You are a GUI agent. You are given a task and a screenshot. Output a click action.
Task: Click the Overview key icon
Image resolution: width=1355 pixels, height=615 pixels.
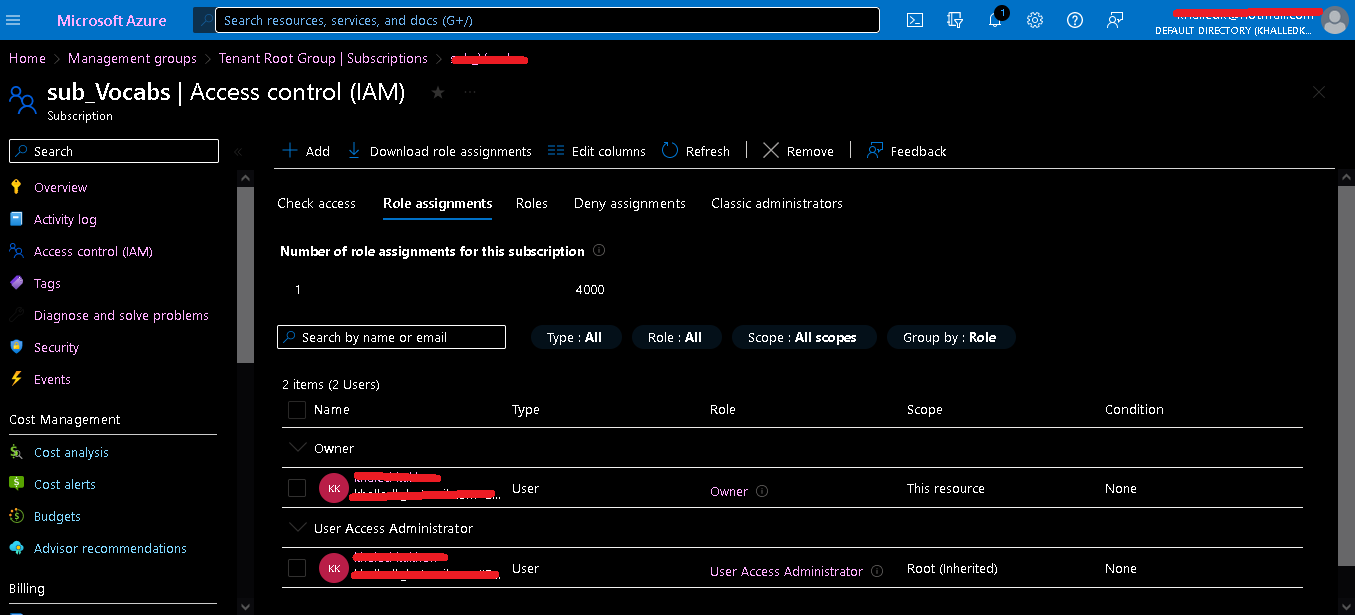(16, 187)
